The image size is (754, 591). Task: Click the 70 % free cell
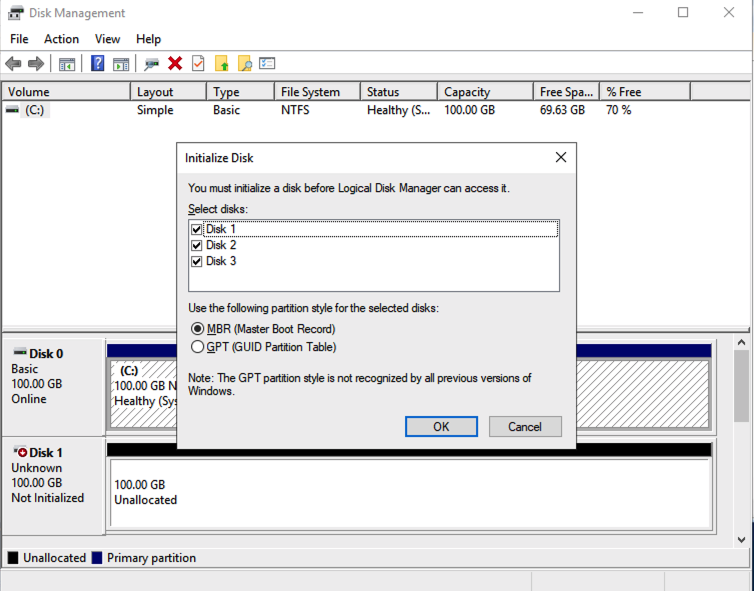click(618, 110)
